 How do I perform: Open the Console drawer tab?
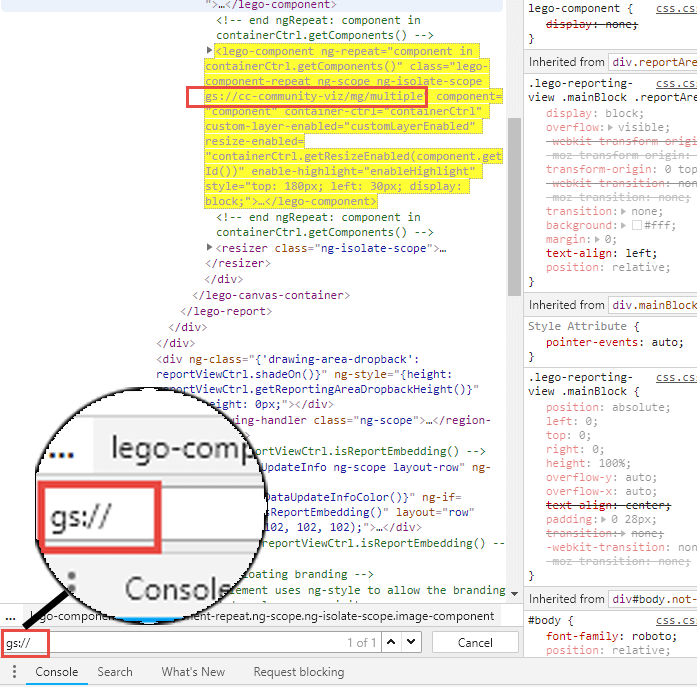point(56,671)
